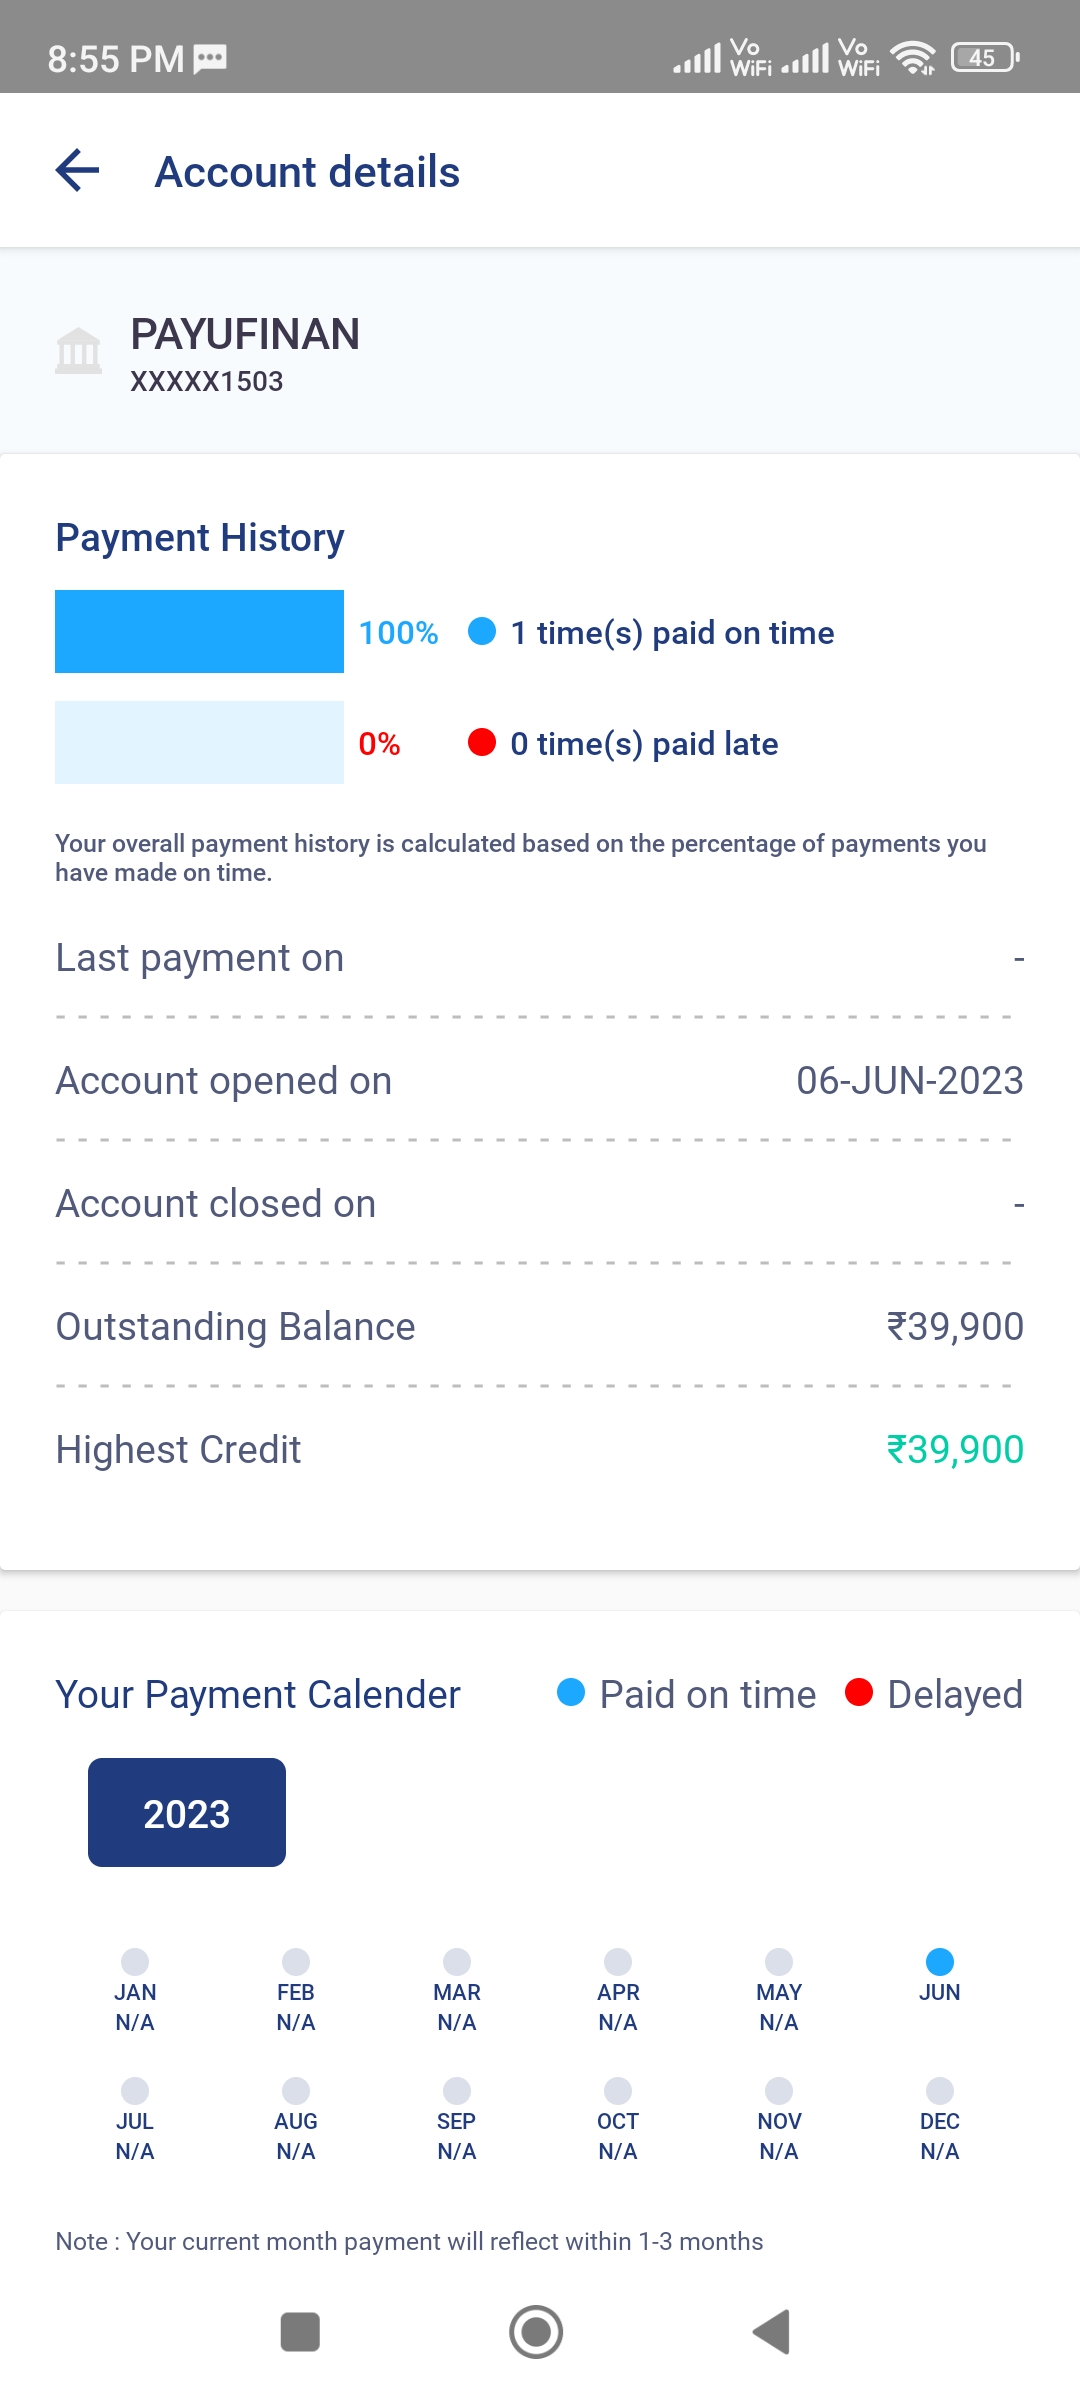Select the JAN month marker

pos(135,1961)
